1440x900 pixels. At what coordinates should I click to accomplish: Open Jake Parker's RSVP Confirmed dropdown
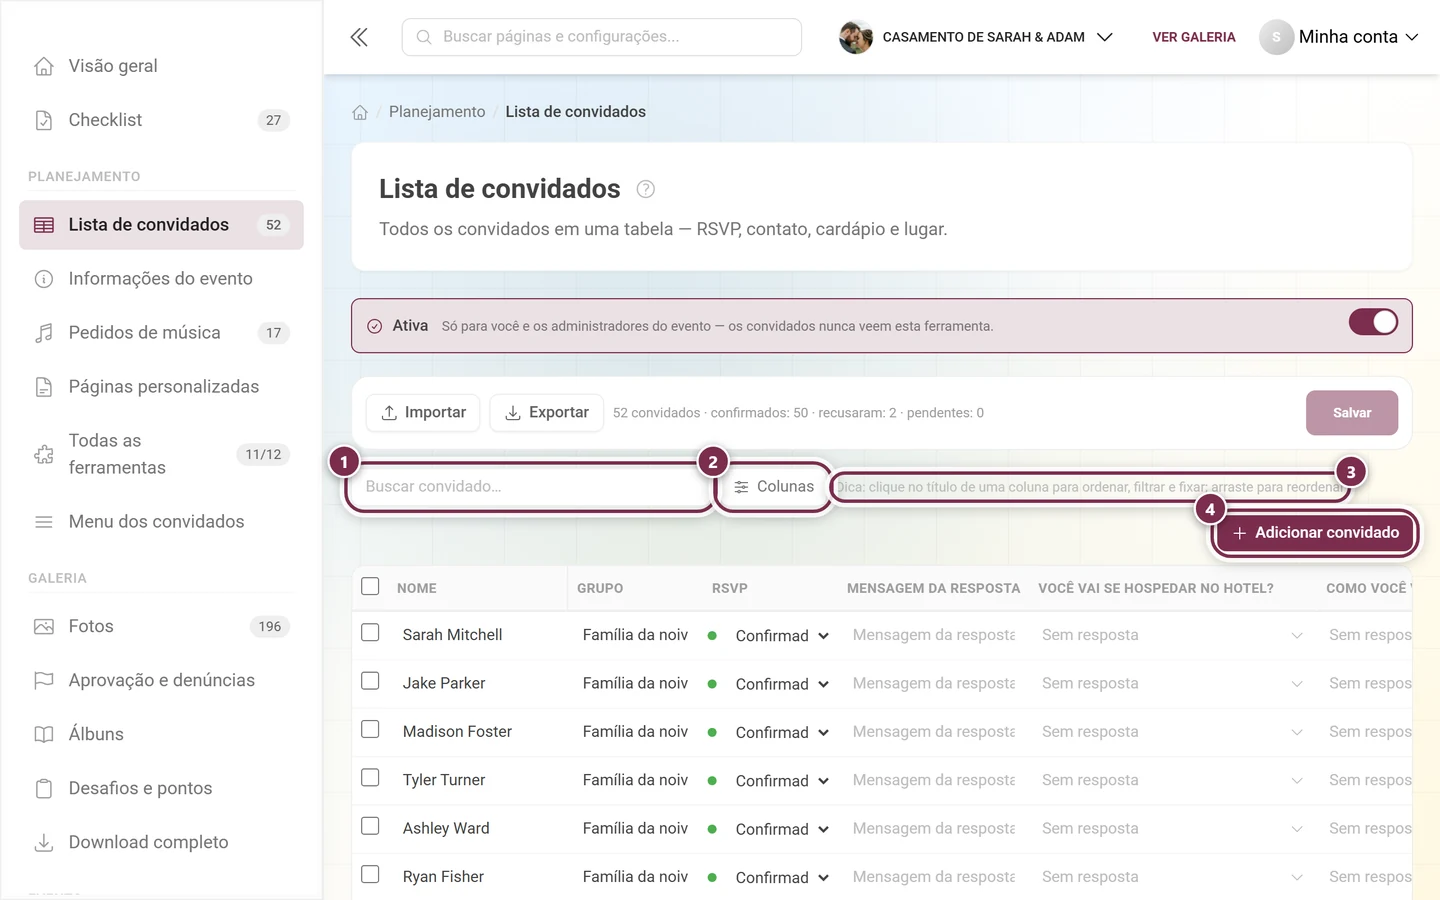782,684
